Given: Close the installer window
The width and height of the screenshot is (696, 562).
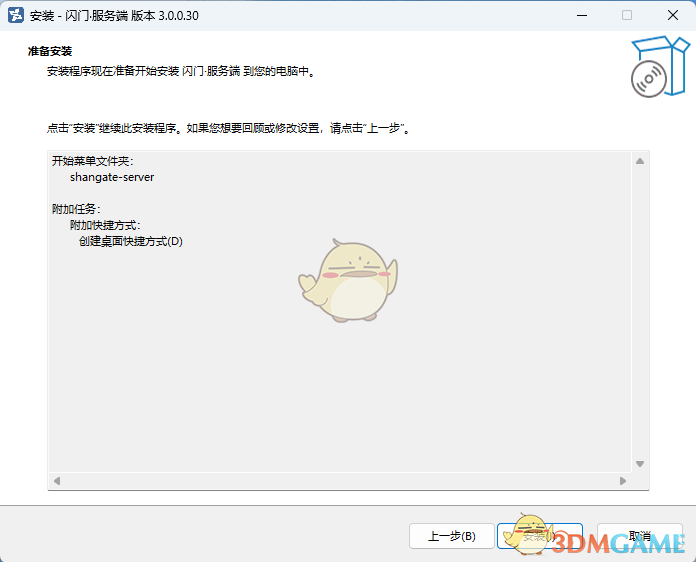Looking at the screenshot, I should pyautogui.click(x=672, y=15).
